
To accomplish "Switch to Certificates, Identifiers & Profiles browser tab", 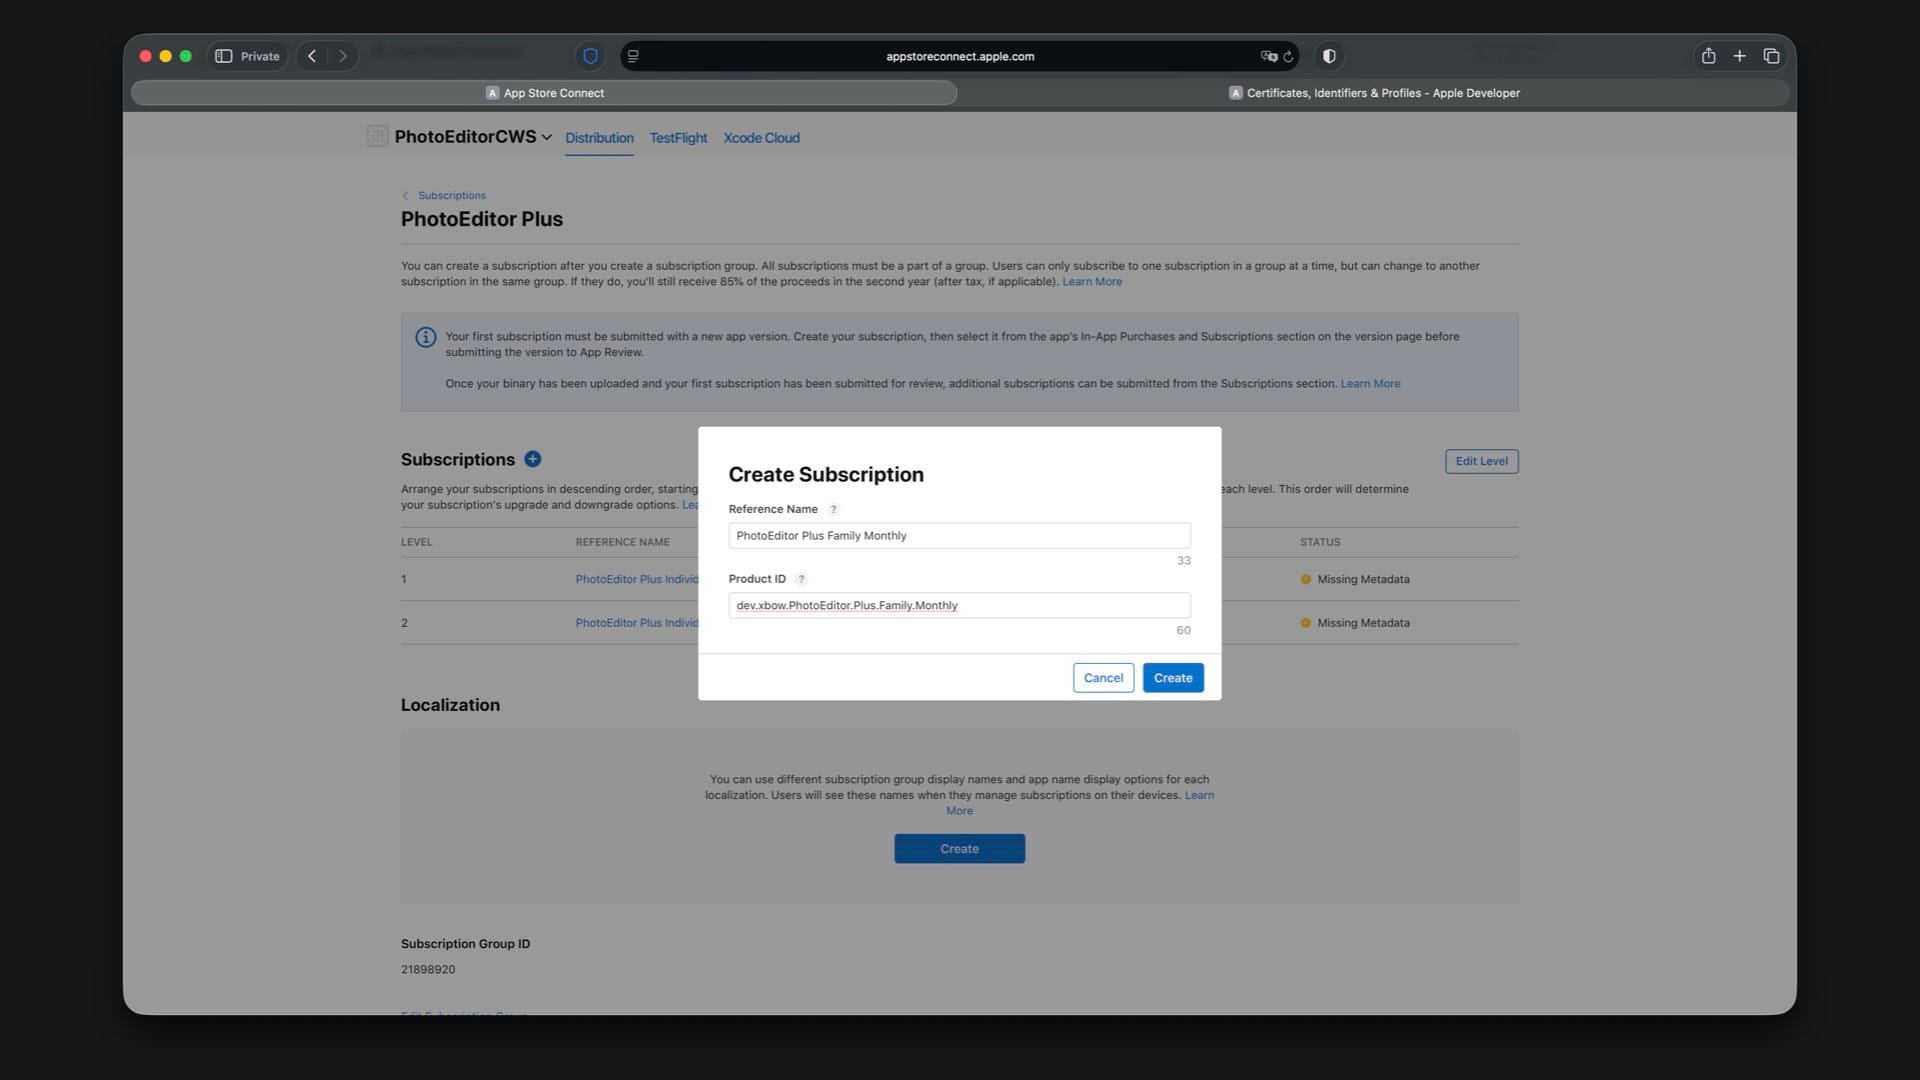I will (x=1373, y=93).
